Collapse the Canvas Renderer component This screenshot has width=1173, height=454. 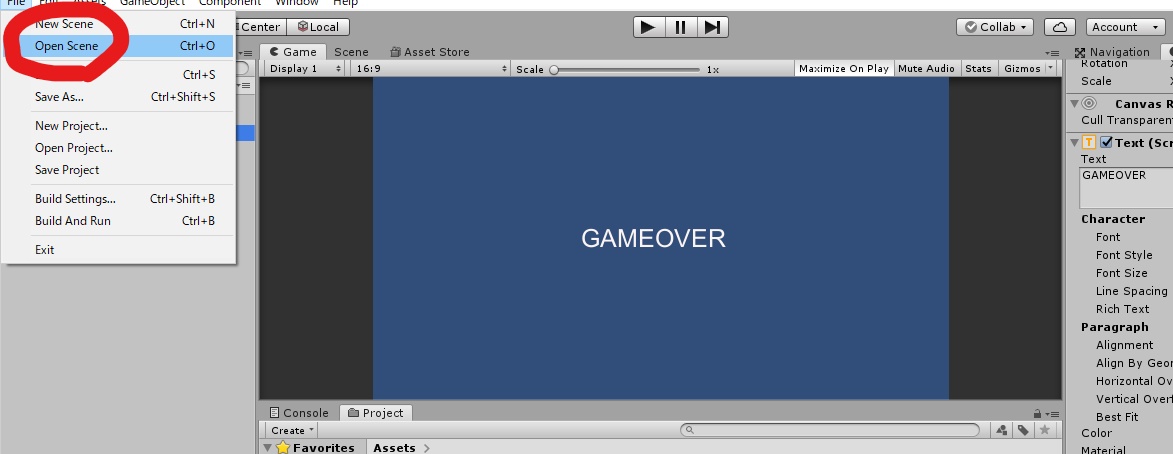(1074, 104)
